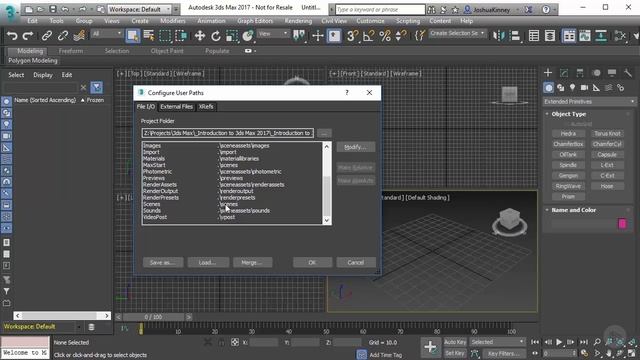Viewport: 640px width, 360px height.
Task: Select the Scenes row in paths list
Action: 231,204
